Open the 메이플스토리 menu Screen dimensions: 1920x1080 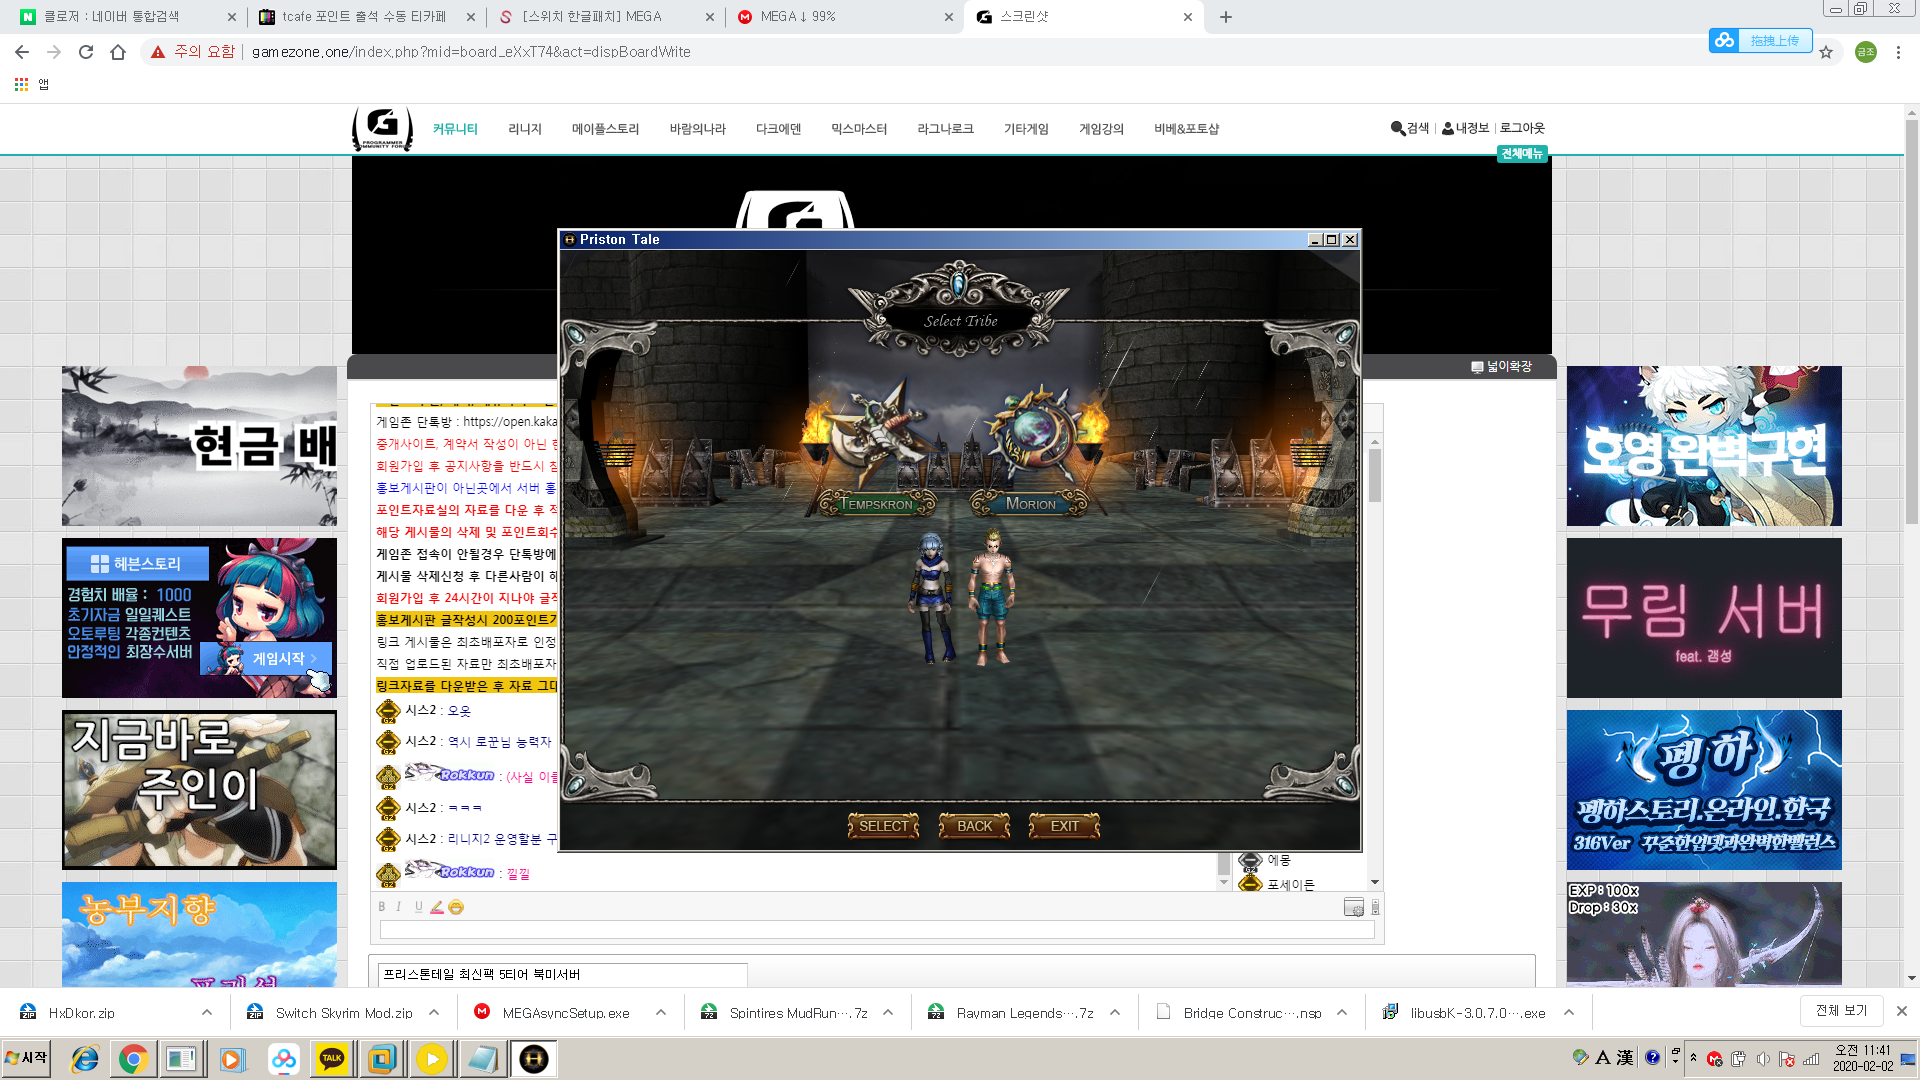[605, 129]
